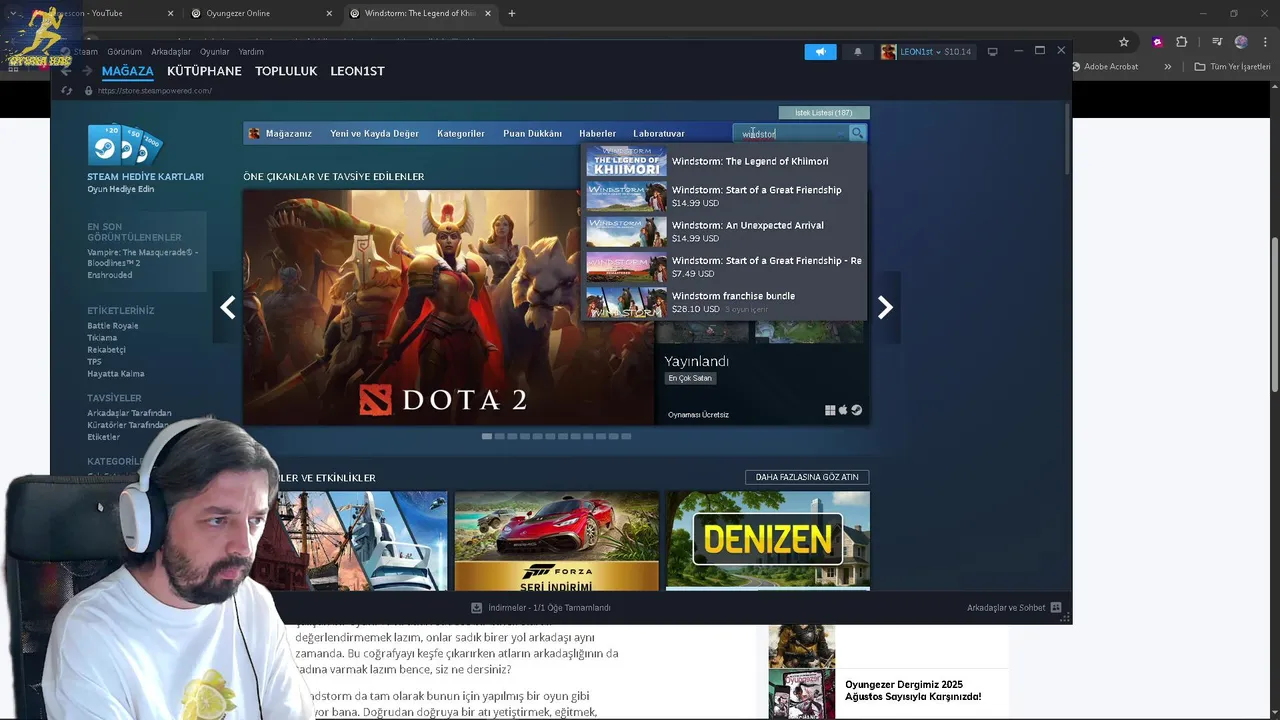Select the first carousel page dot
Image resolution: width=1280 pixels, height=720 pixels.
(x=487, y=436)
